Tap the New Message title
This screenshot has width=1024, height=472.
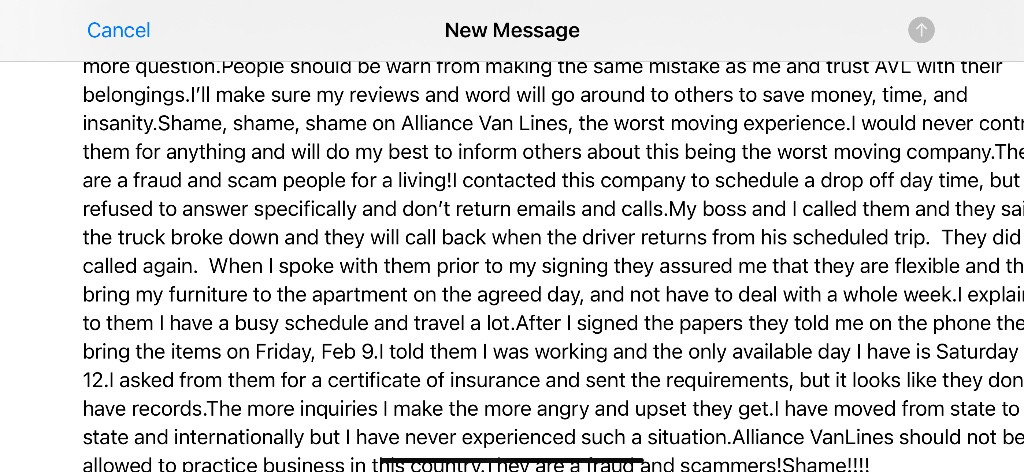tap(512, 30)
